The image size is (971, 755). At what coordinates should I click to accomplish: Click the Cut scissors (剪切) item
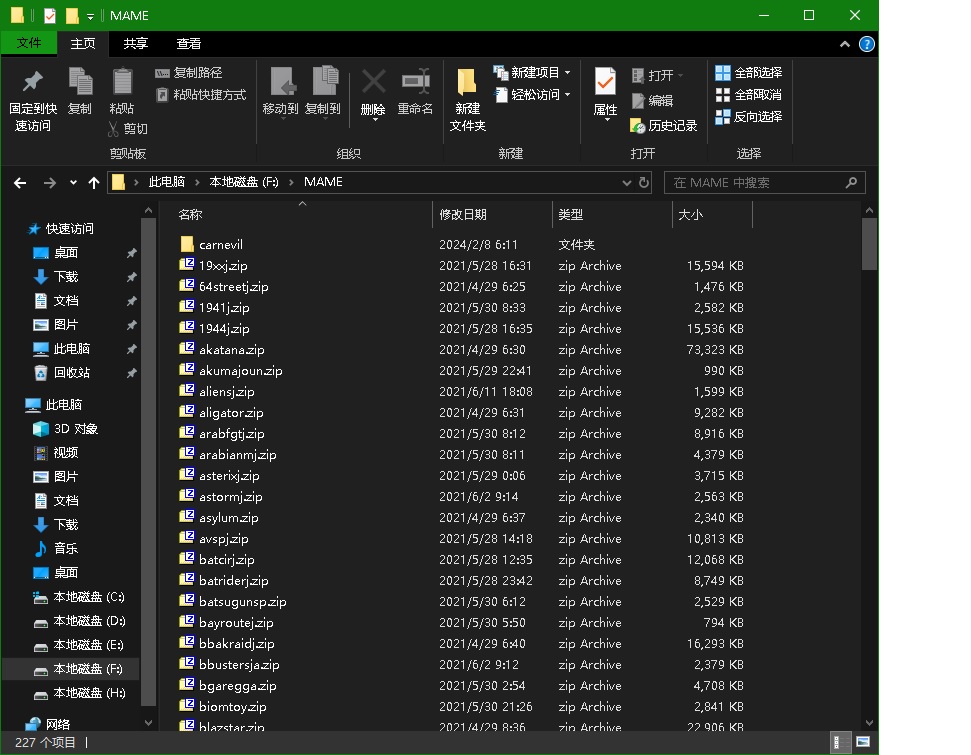click(128, 128)
